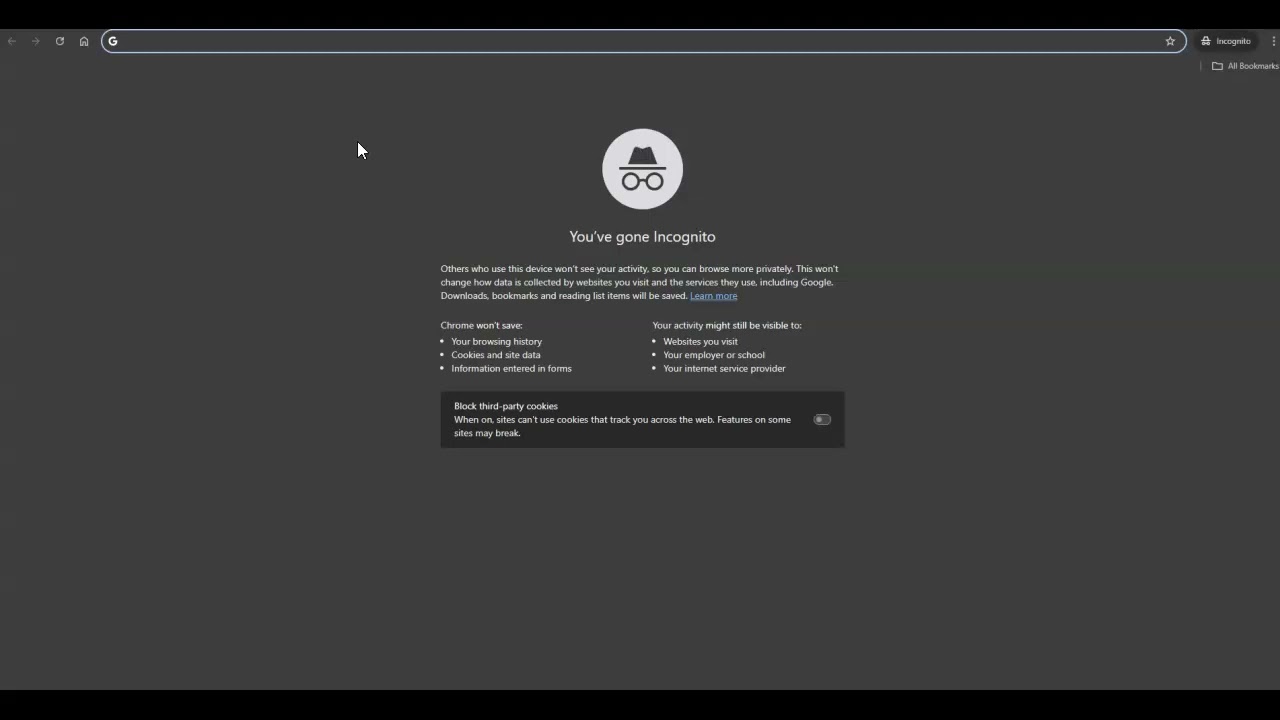Image resolution: width=1280 pixels, height=720 pixels.
Task: Click the "Block third-party cookies" title
Action: tap(506, 406)
